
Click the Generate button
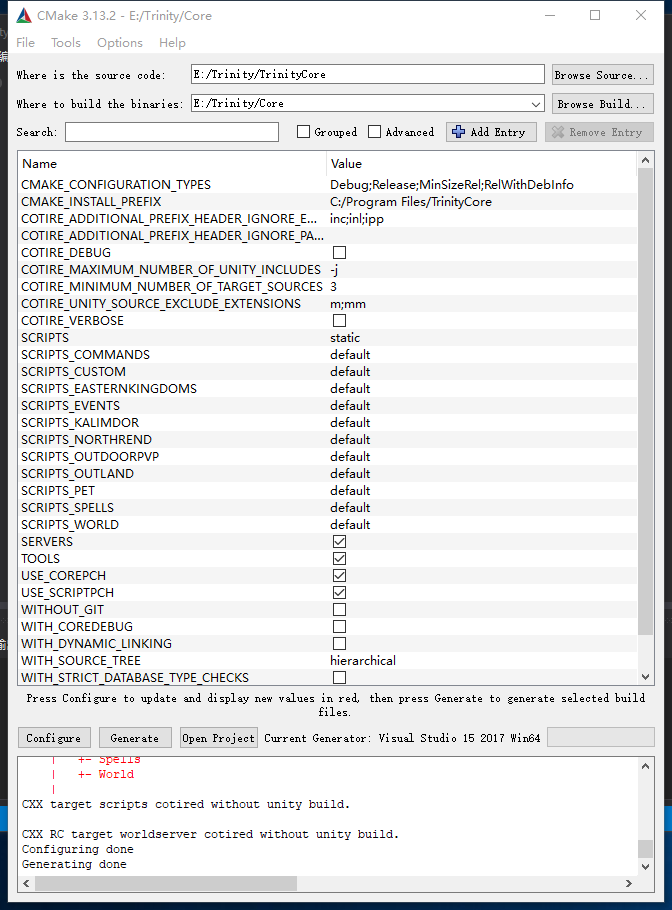coord(135,738)
